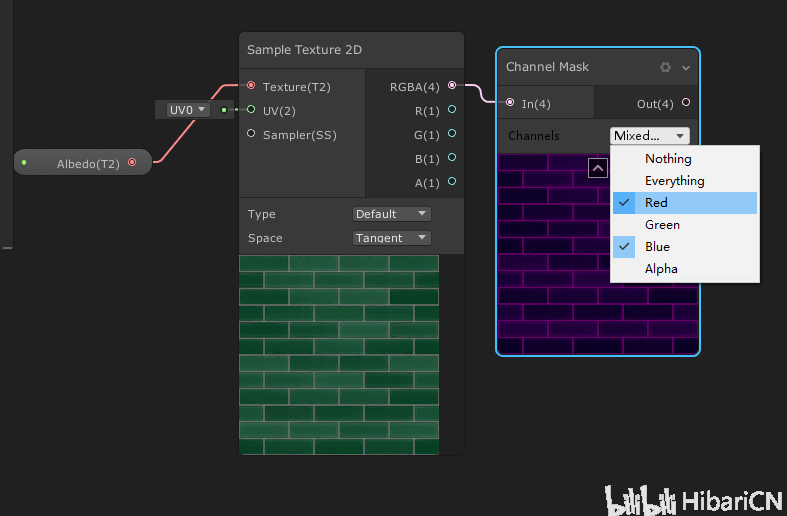The image size is (787, 516).
Task: Click the Channel Mask In(4) port
Action: point(510,102)
